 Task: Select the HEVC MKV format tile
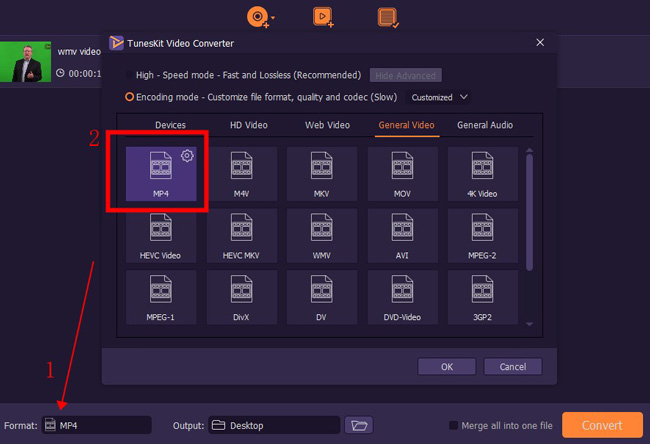[x=242, y=235]
